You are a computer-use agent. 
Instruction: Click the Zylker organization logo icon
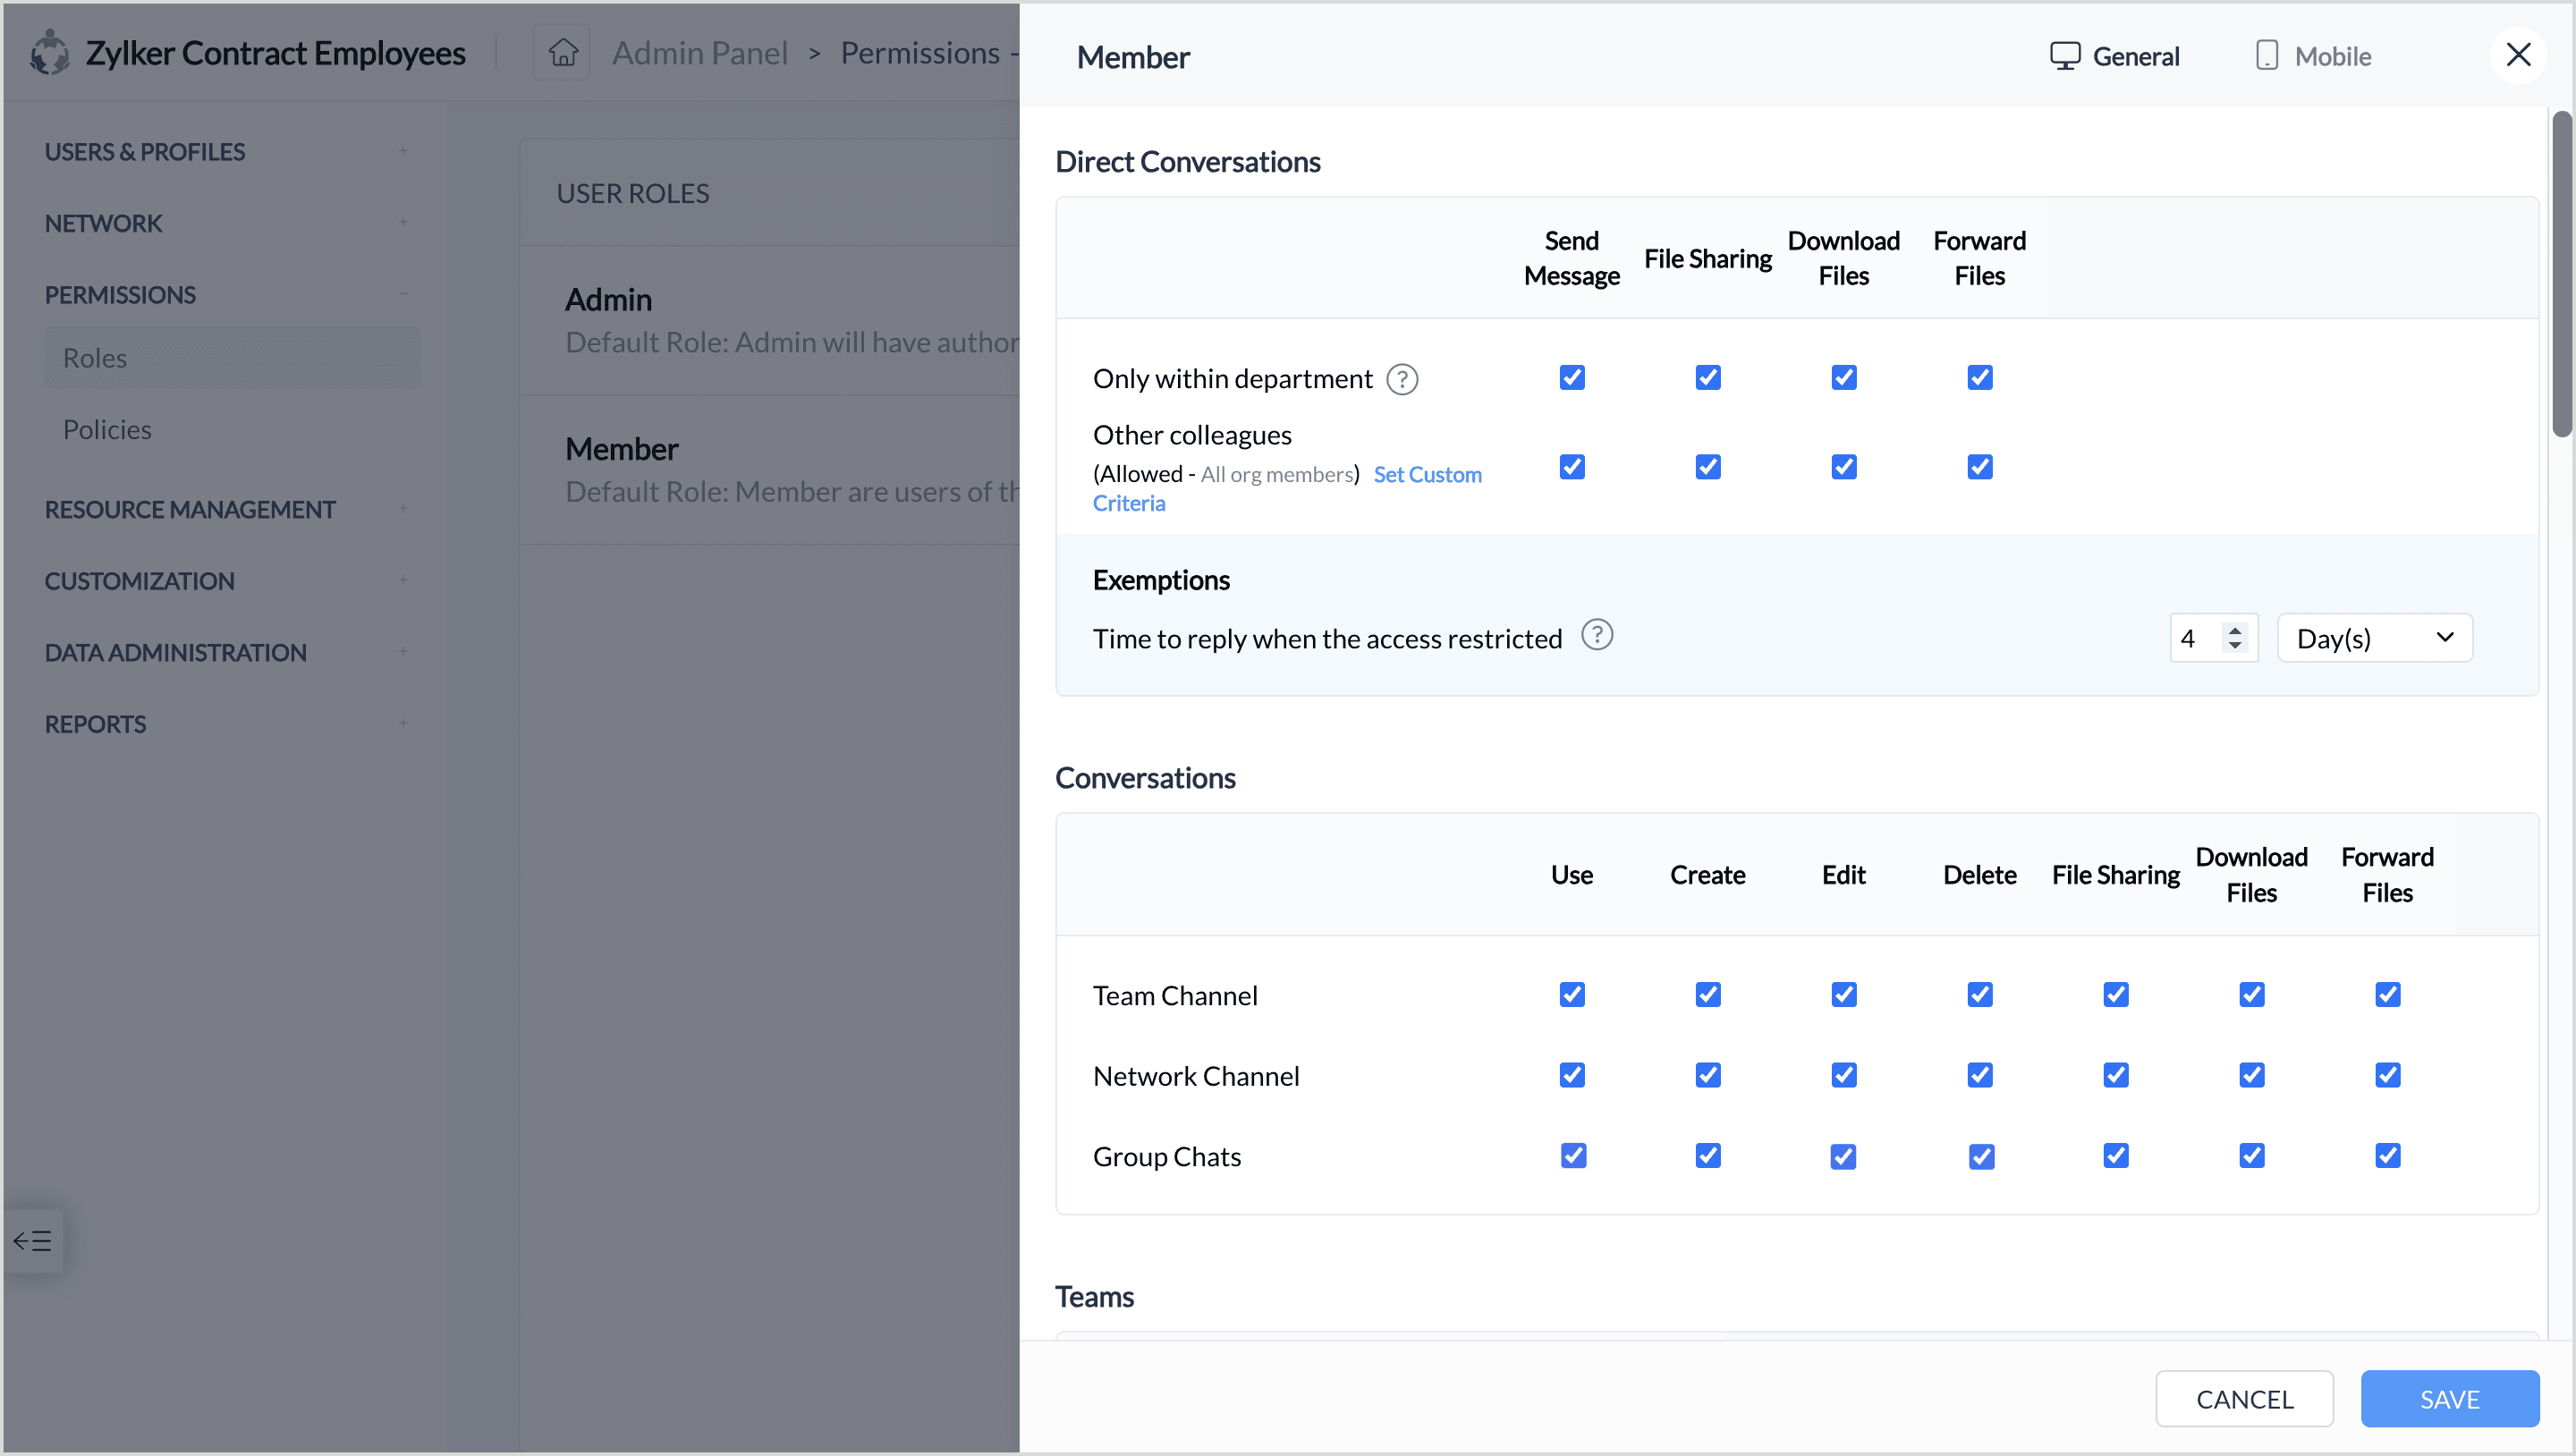point(49,52)
